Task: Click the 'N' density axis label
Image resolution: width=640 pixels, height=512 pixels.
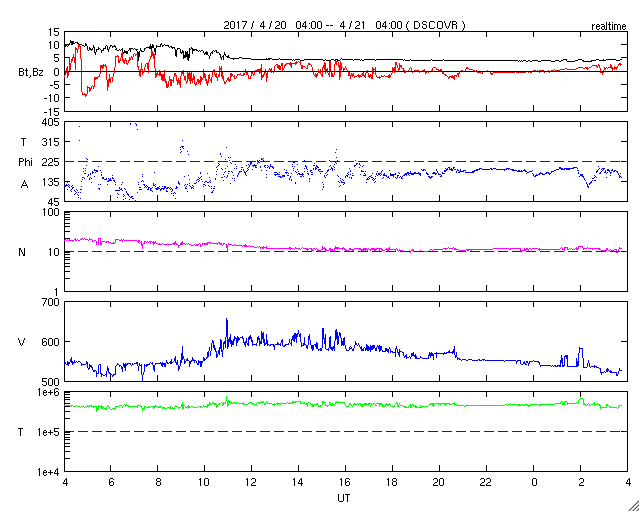Action: point(22,252)
